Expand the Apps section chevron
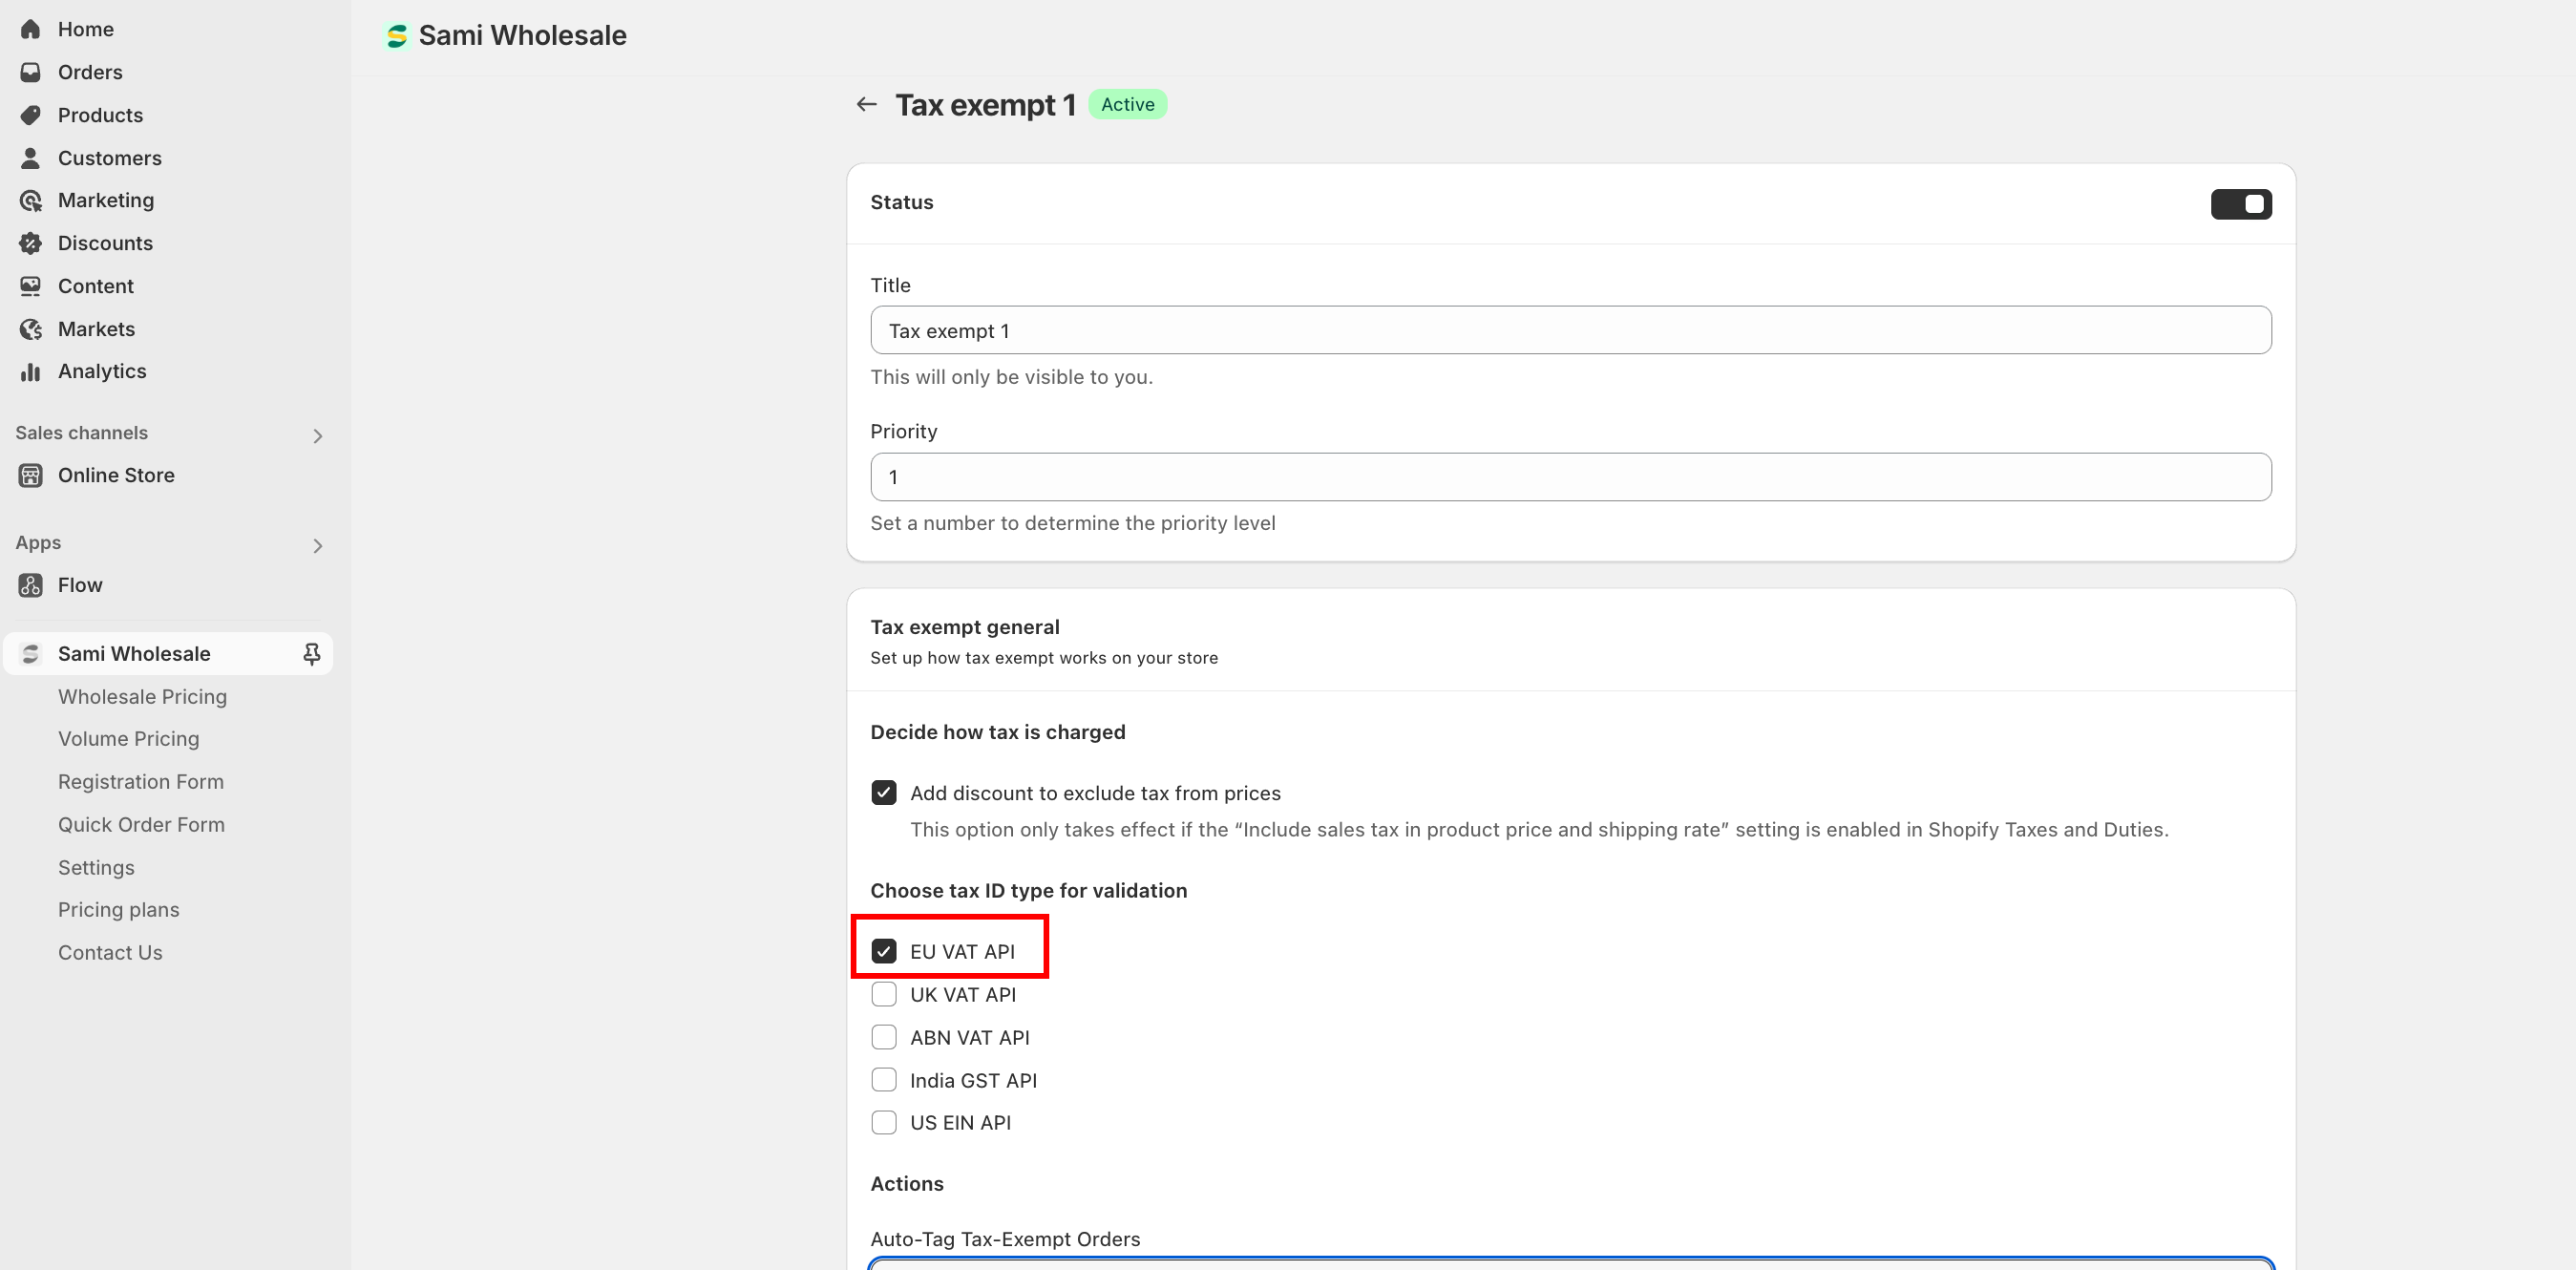The width and height of the screenshot is (2576, 1270). [317, 546]
